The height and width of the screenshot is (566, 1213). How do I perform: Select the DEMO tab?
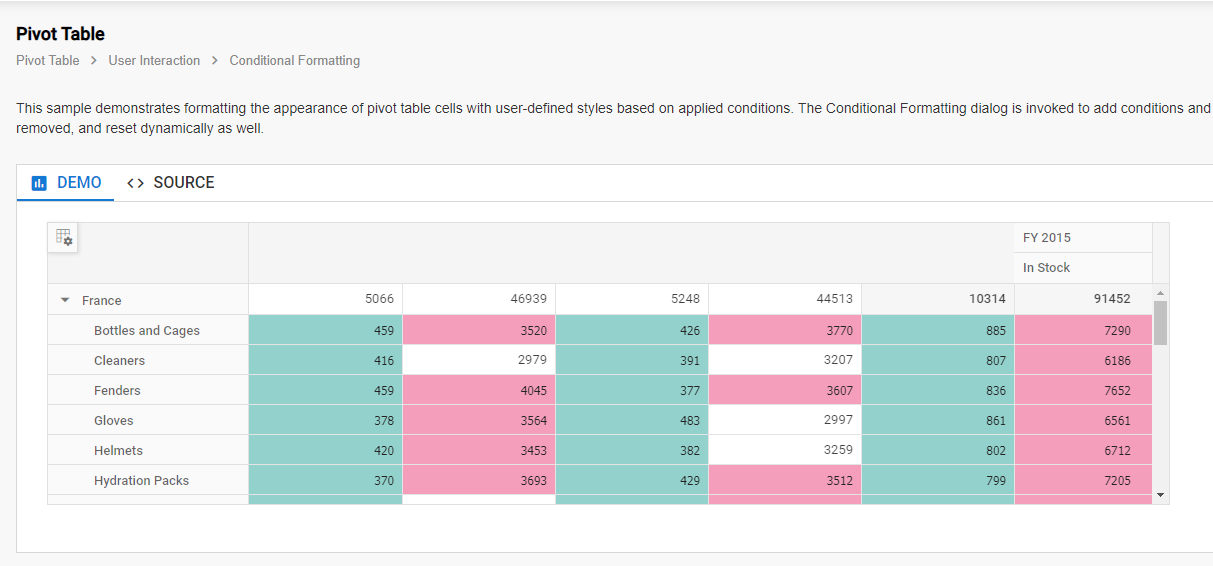click(67, 183)
